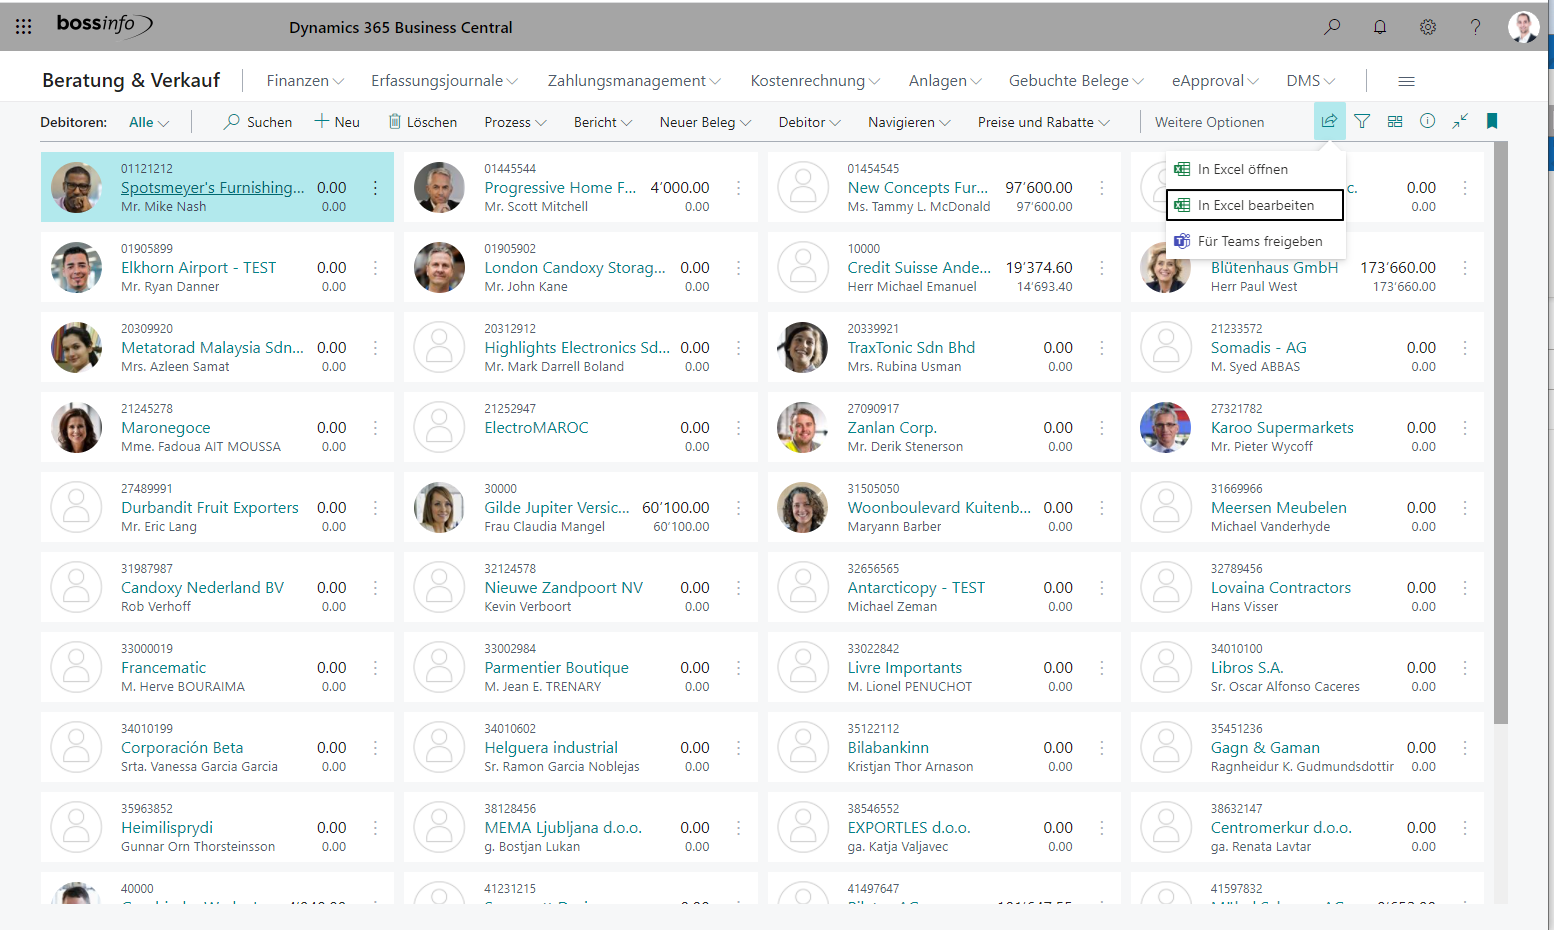Click the share/export arrow icon in toolbar
Screen dimensions: 1554x930
pyautogui.click(x=1329, y=120)
